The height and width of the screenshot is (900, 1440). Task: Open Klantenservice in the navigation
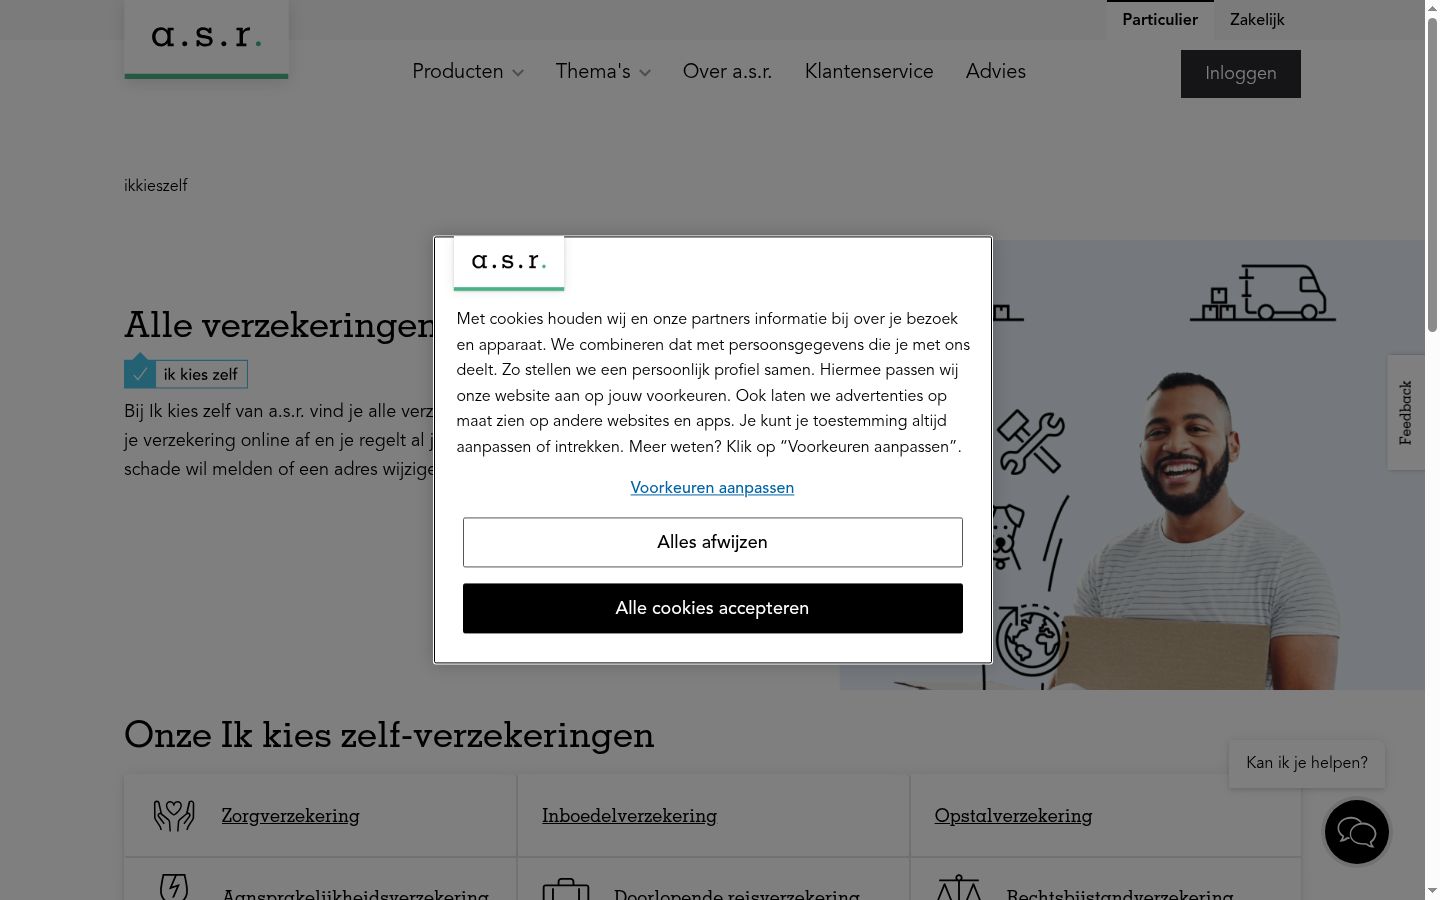(x=869, y=72)
